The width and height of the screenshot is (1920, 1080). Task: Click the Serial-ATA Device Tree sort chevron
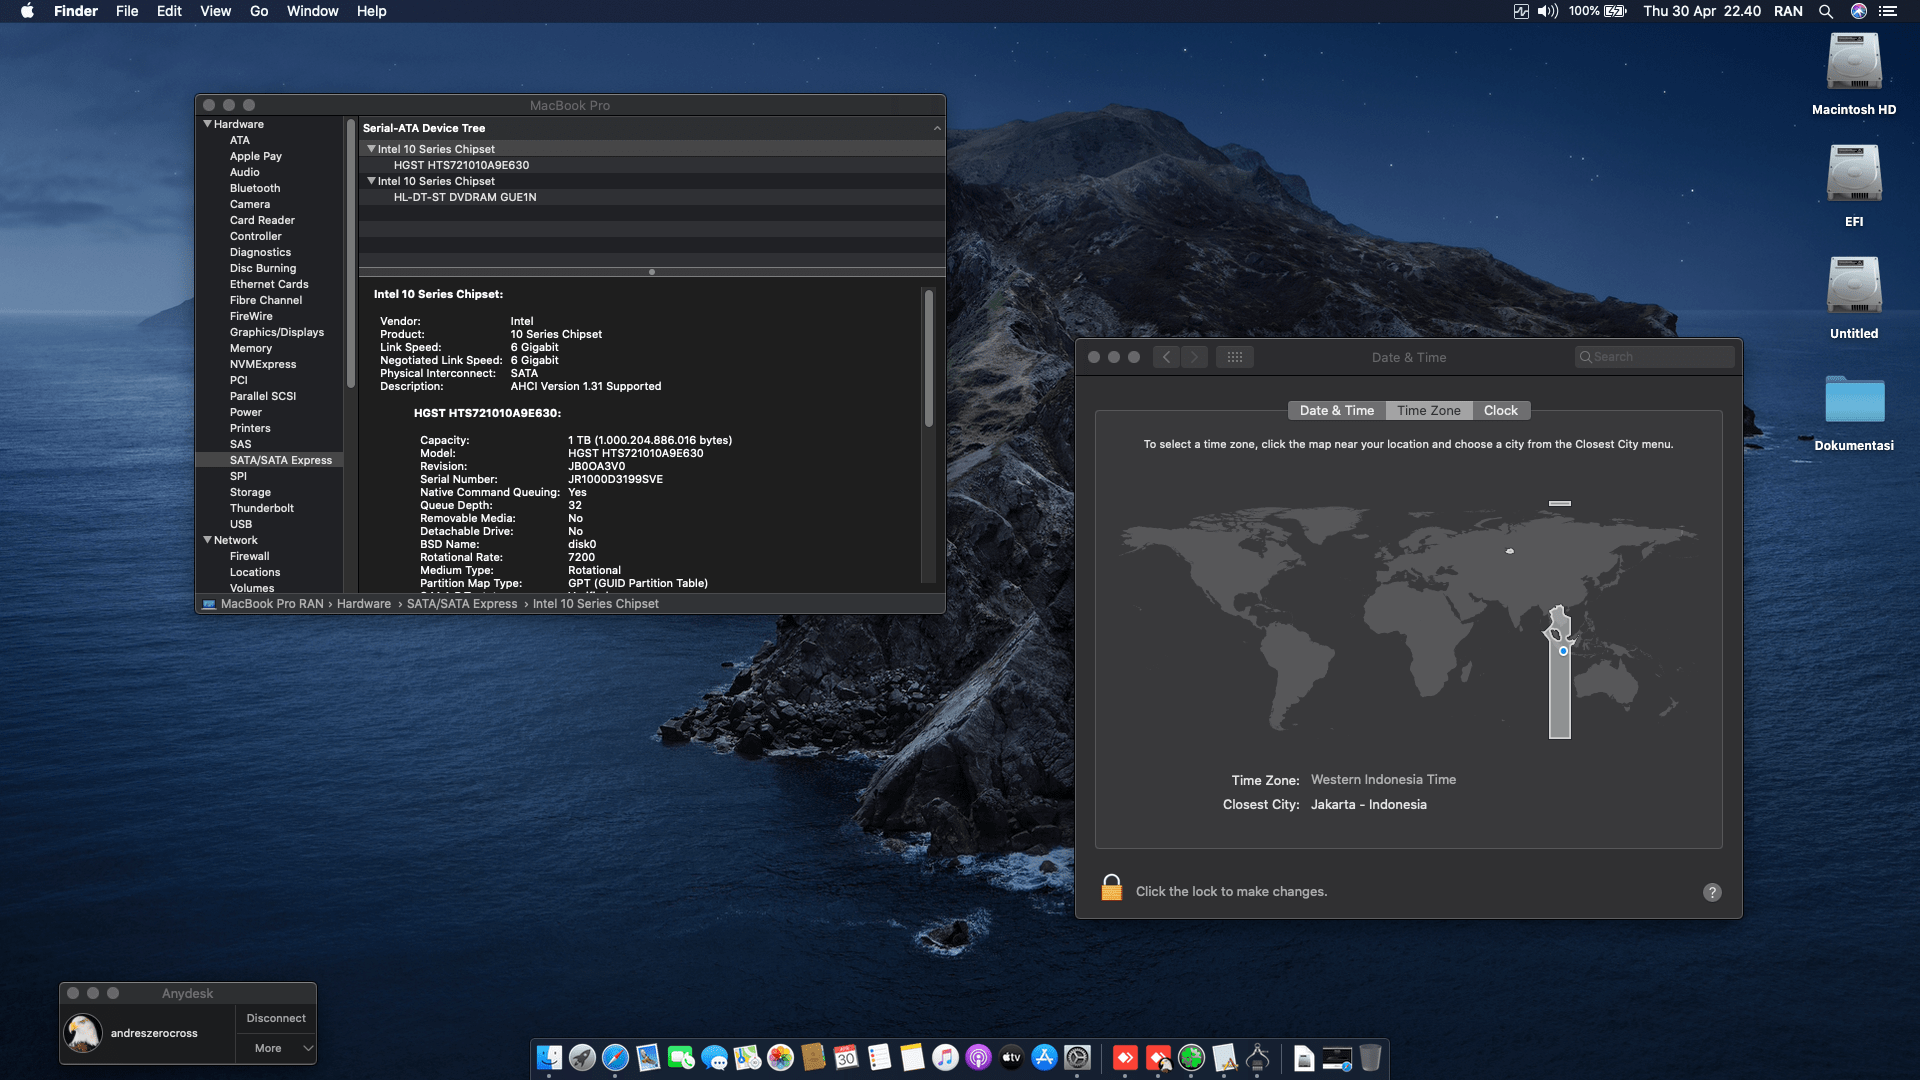click(937, 128)
